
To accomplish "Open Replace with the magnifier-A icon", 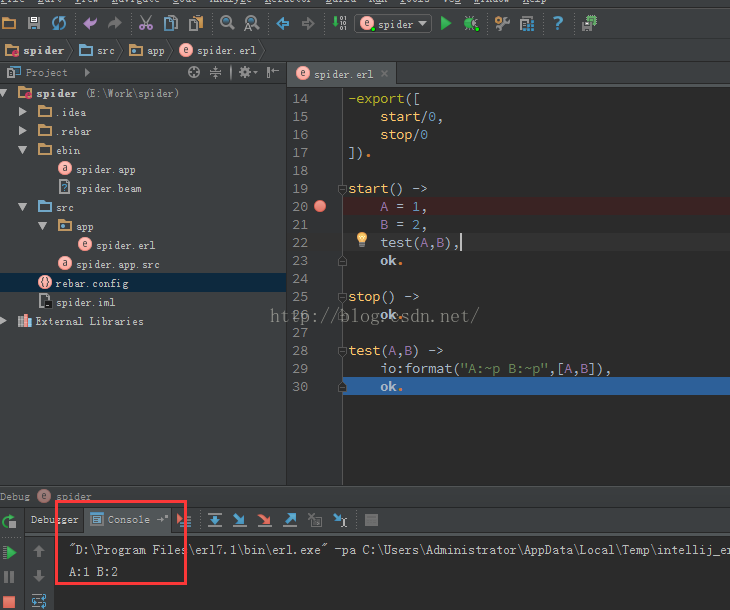I will 252,23.
